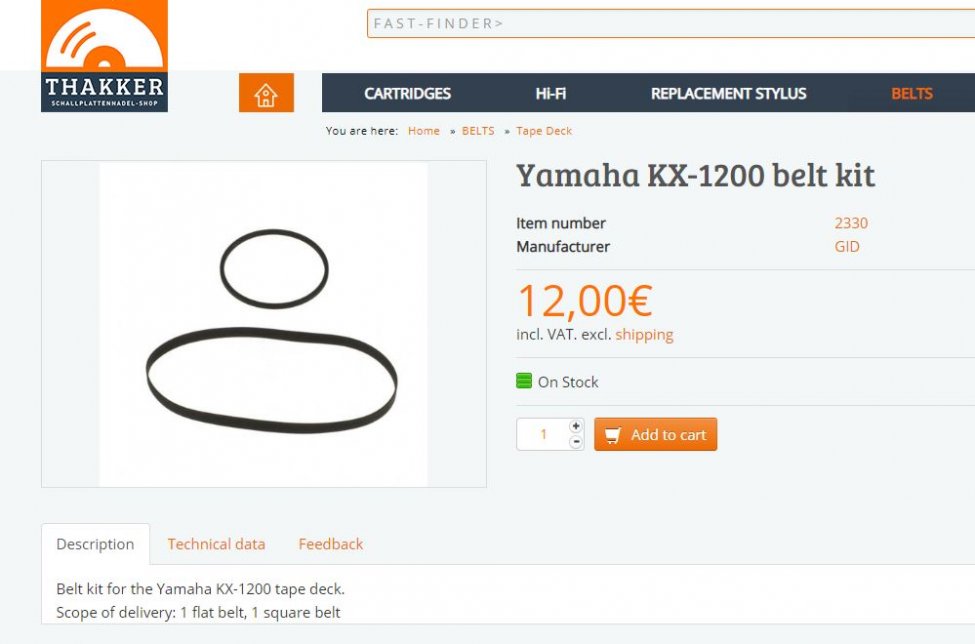
Task: Decrease quantity with the minus stepper
Action: pyautogui.click(x=576, y=442)
